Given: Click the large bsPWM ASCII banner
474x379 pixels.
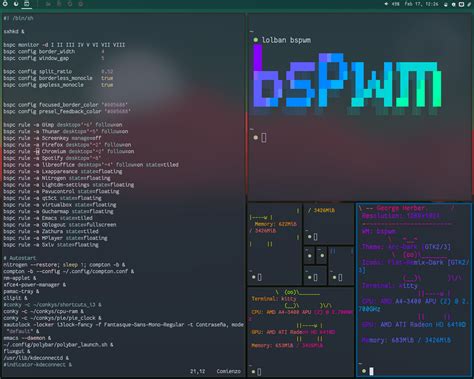Looking at the screenshot, I should point(347,80).
